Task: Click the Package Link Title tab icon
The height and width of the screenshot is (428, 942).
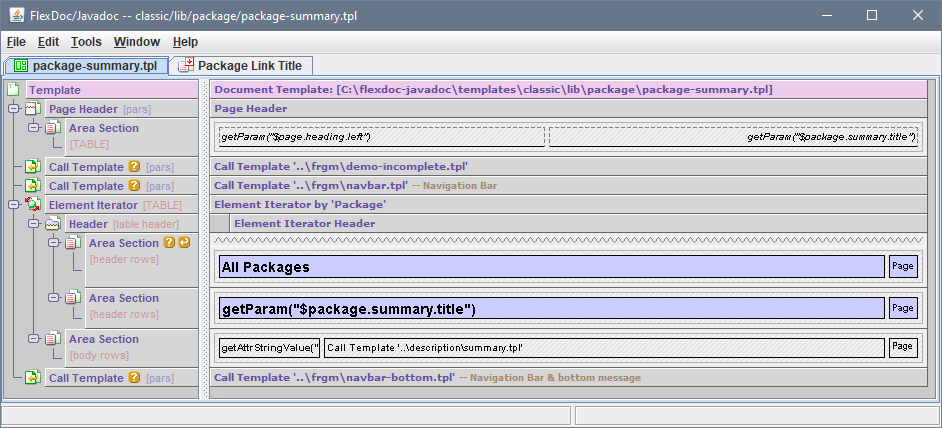Action: point(185,66)
